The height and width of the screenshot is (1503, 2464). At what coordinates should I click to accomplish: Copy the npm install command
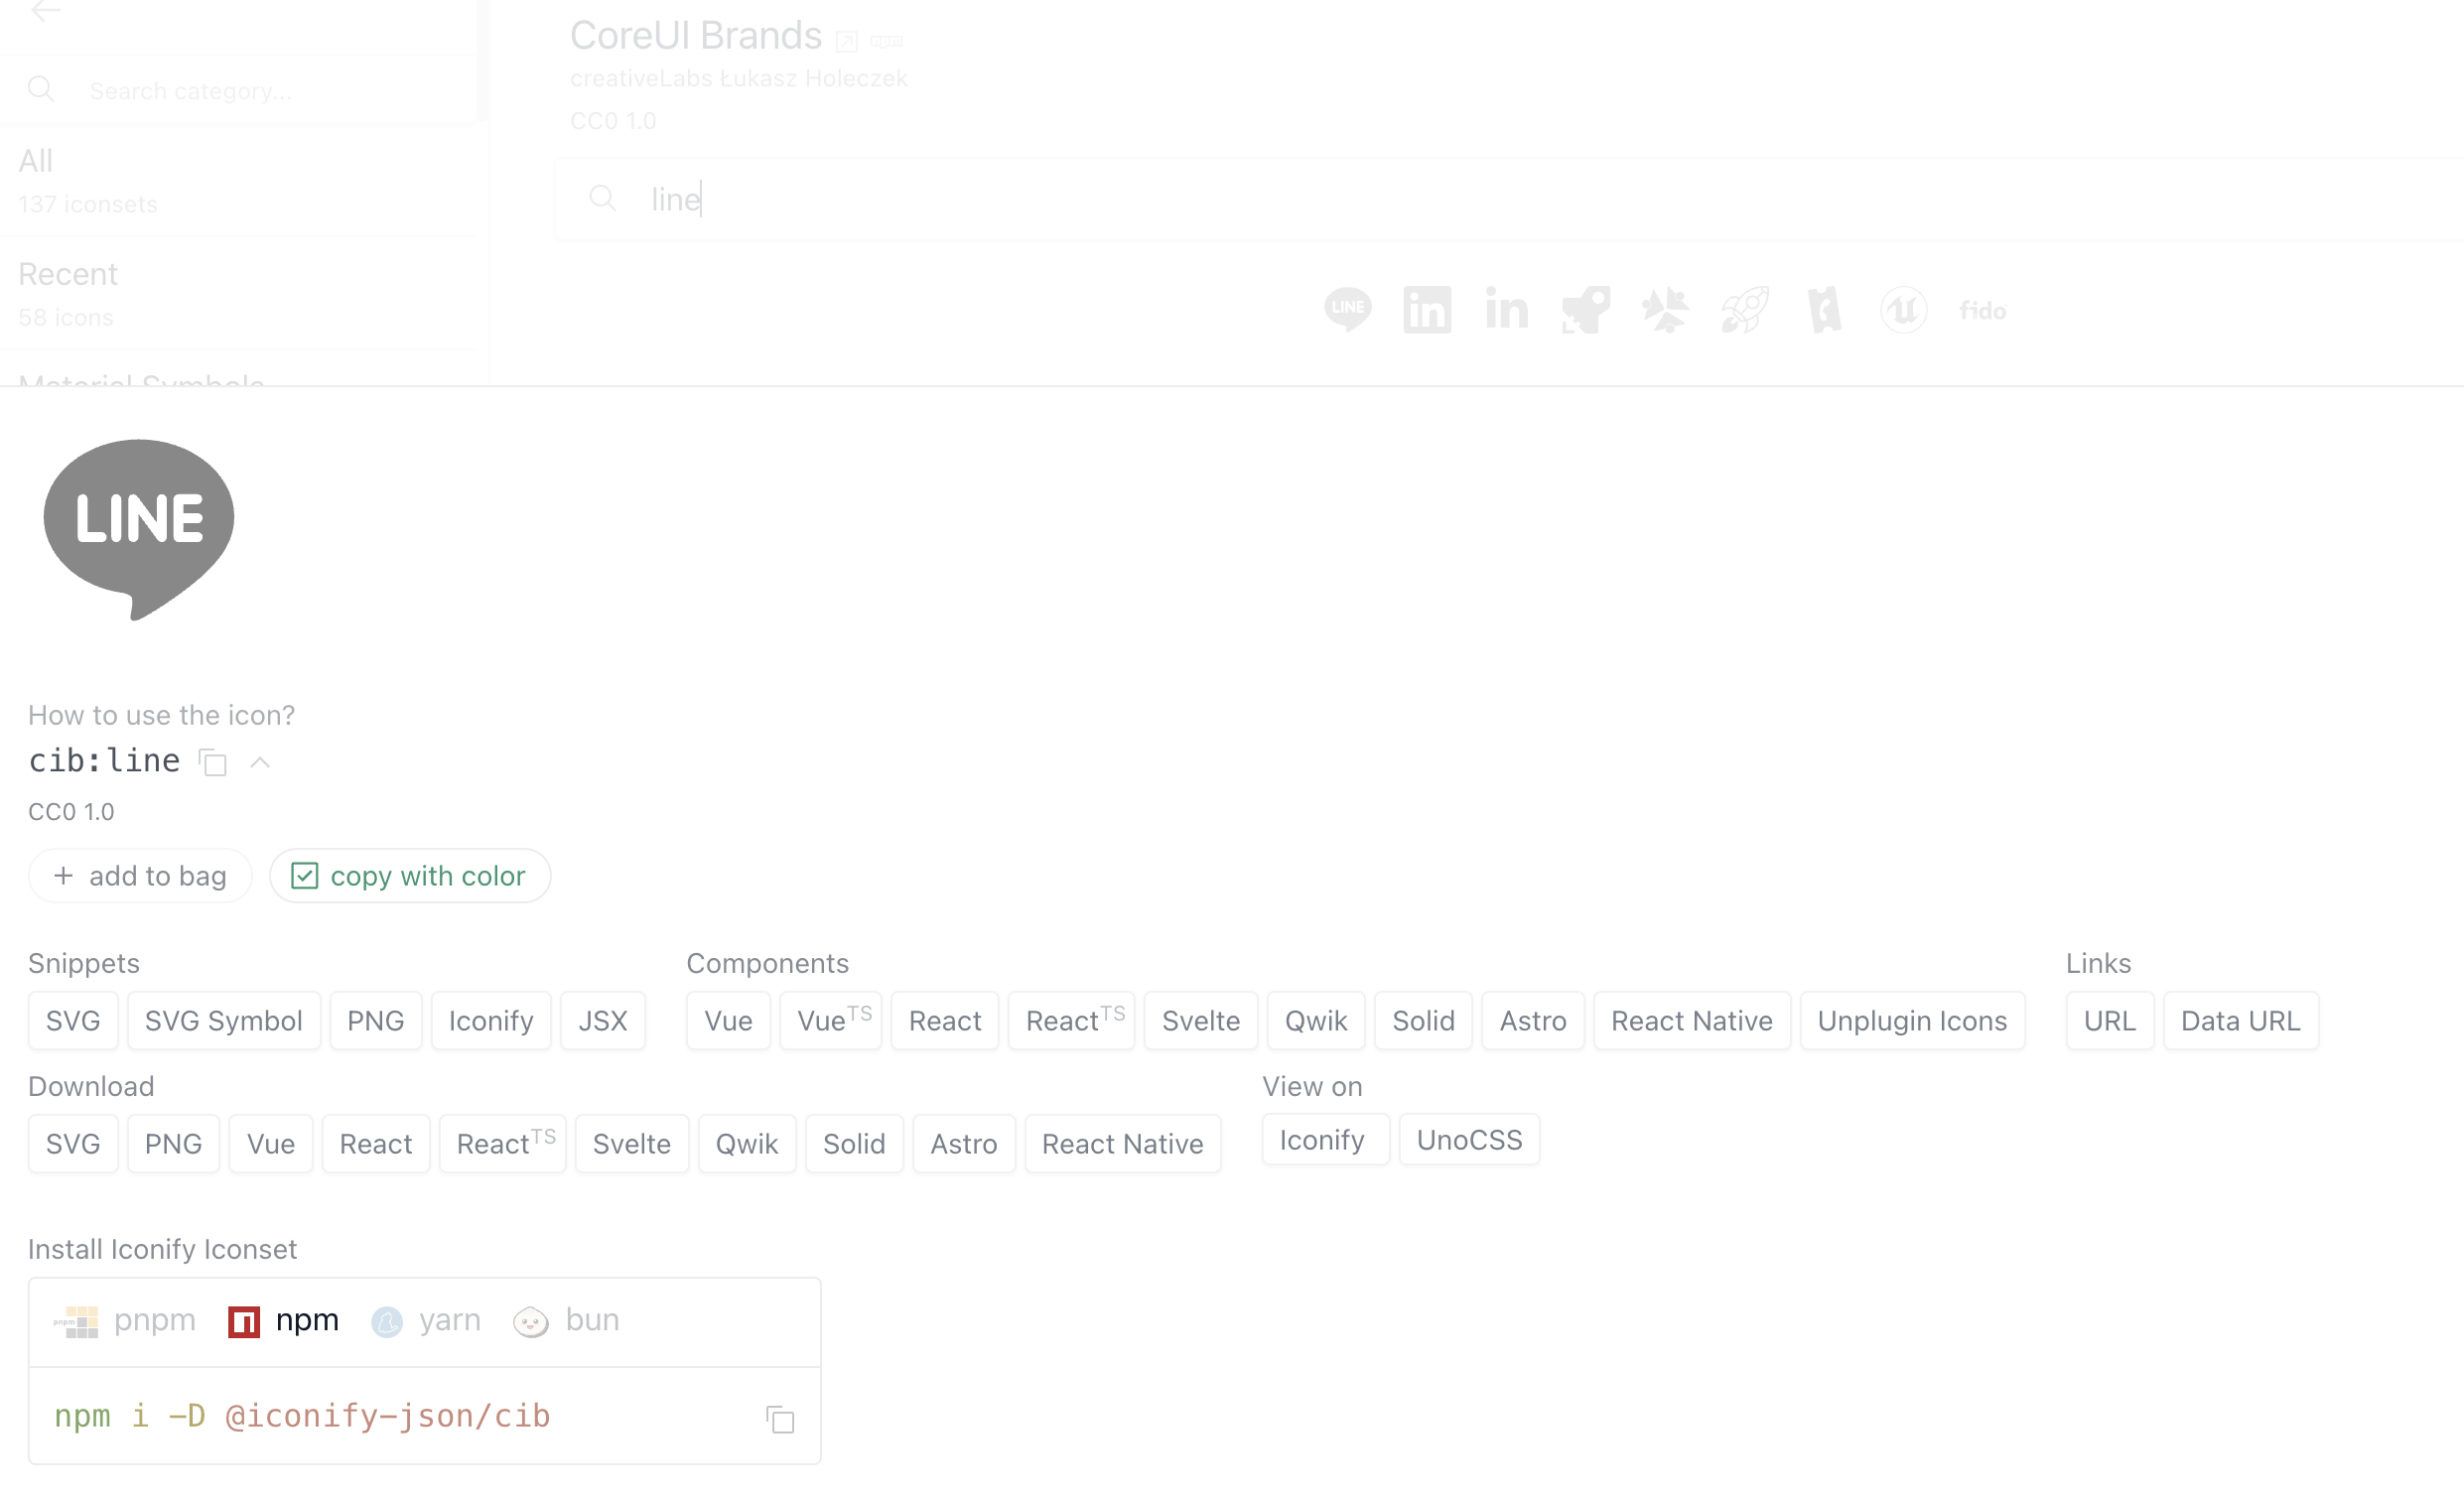pos(779,1419)
